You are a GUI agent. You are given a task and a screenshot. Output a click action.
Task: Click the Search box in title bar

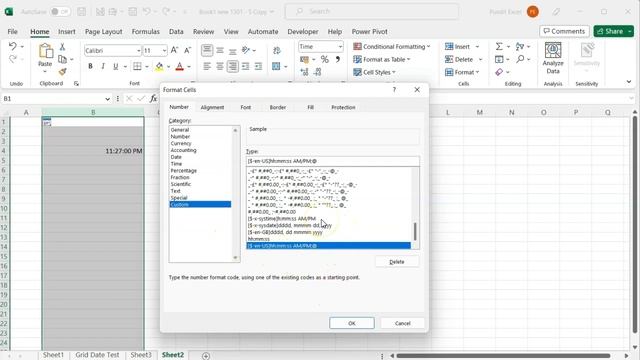(x=371, y=11)
